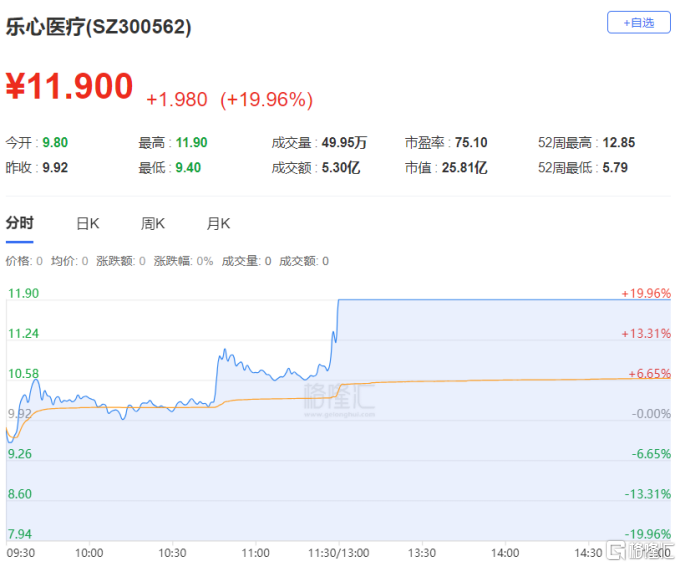Click the 11.24 price level on chart axis
The height and width of the screenshot is (567, 681).
click(x=23, y=333)
